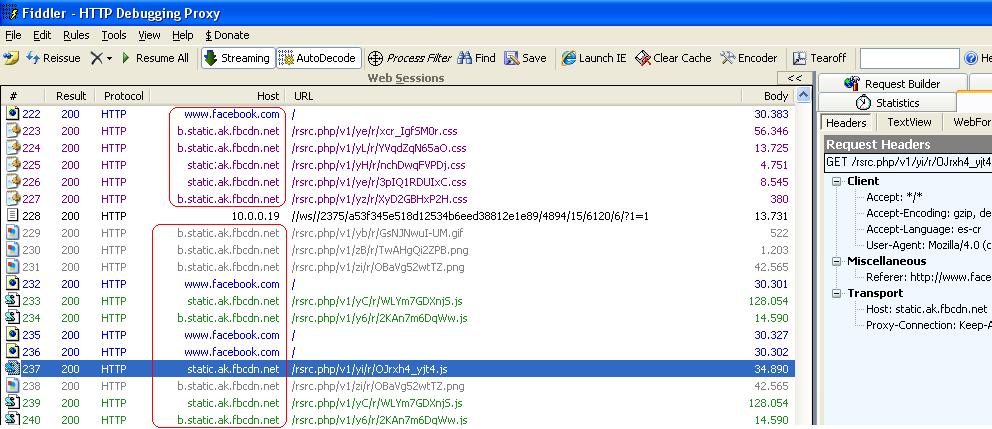Open the Help menu
Viewport: 992px width, 429px height.
(183, 35)
